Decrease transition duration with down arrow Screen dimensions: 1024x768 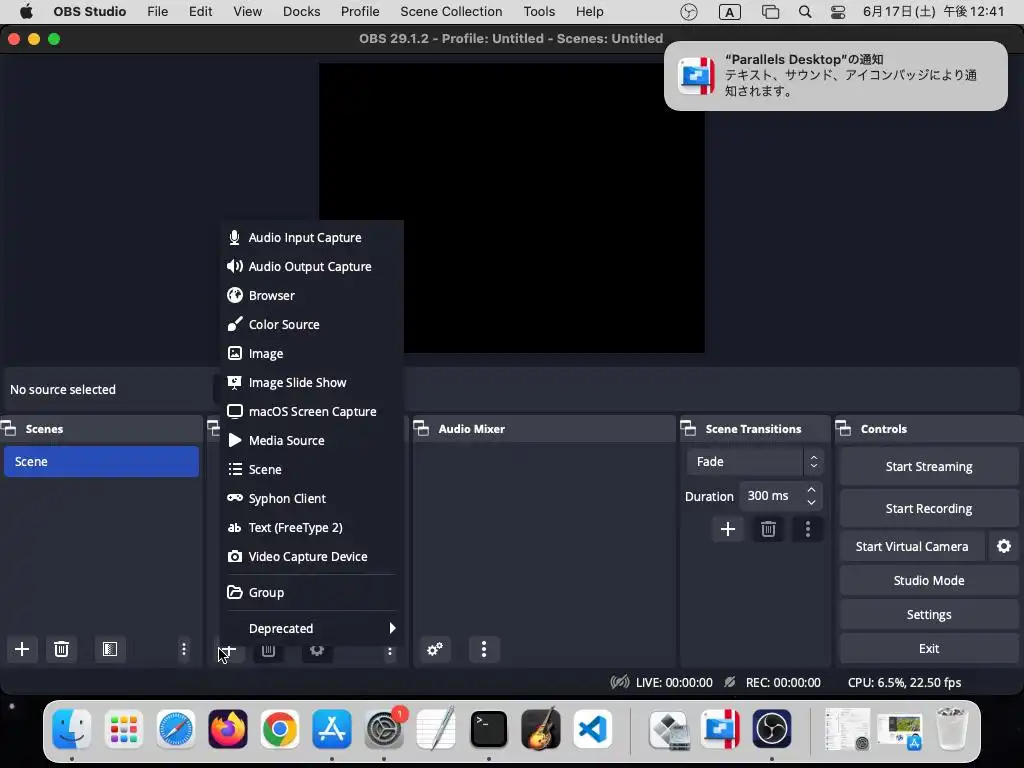click(x=811, y=502)
